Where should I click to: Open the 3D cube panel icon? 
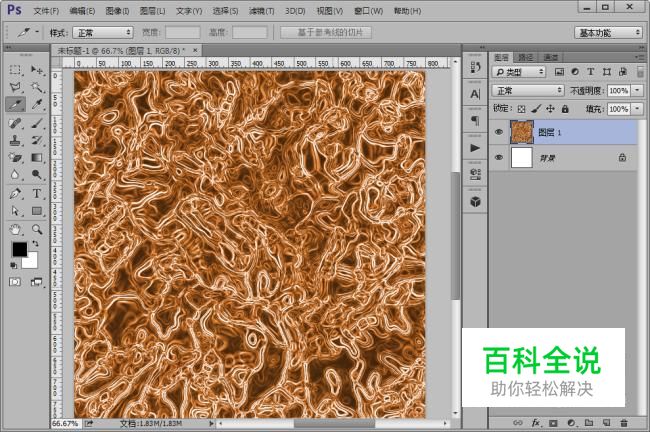pyautogui.click(x=475, y=202)
